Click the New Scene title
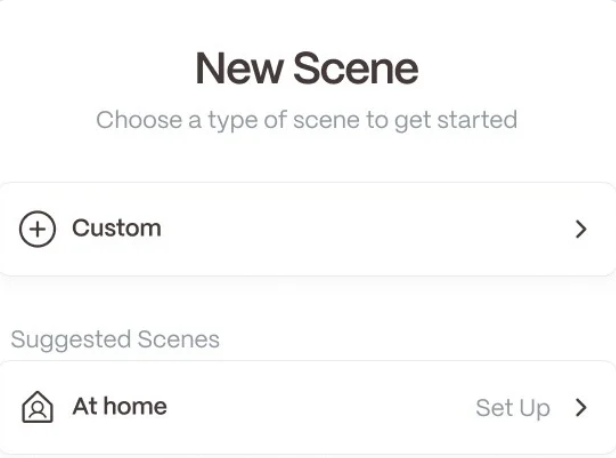This screenshot has height=458, width=616. click(307, 68)
